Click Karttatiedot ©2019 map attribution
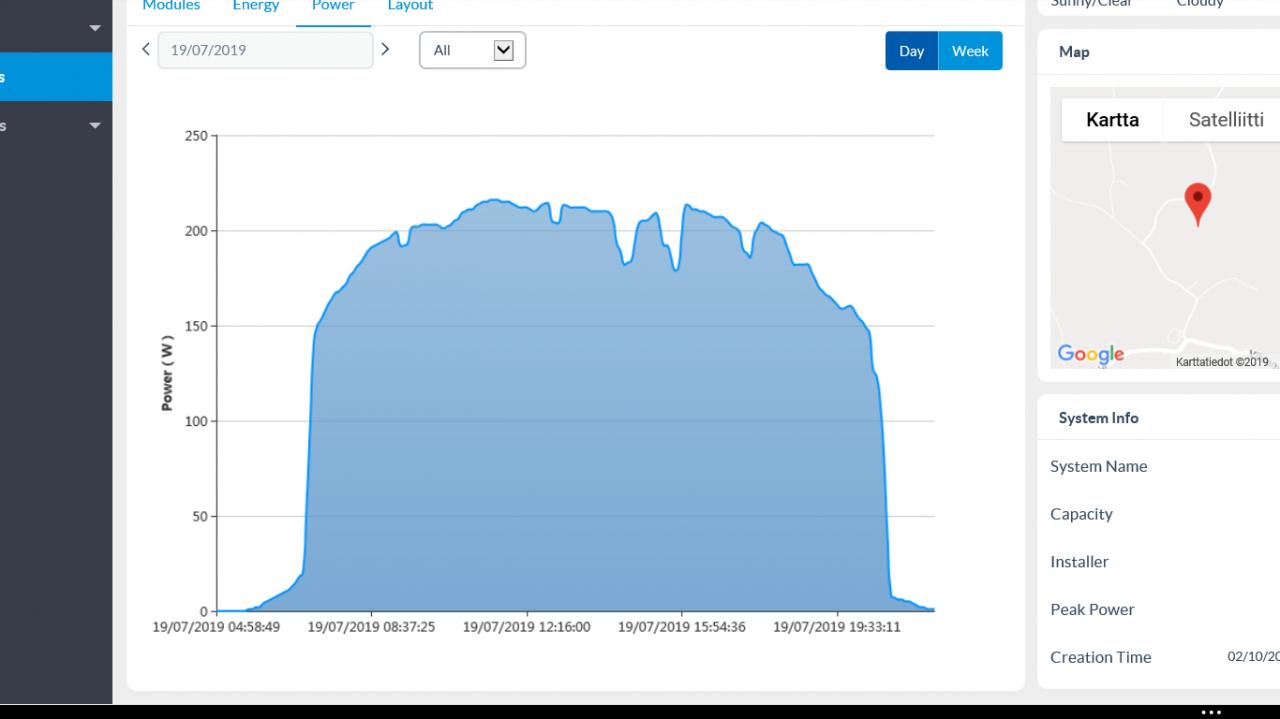 1222,362
